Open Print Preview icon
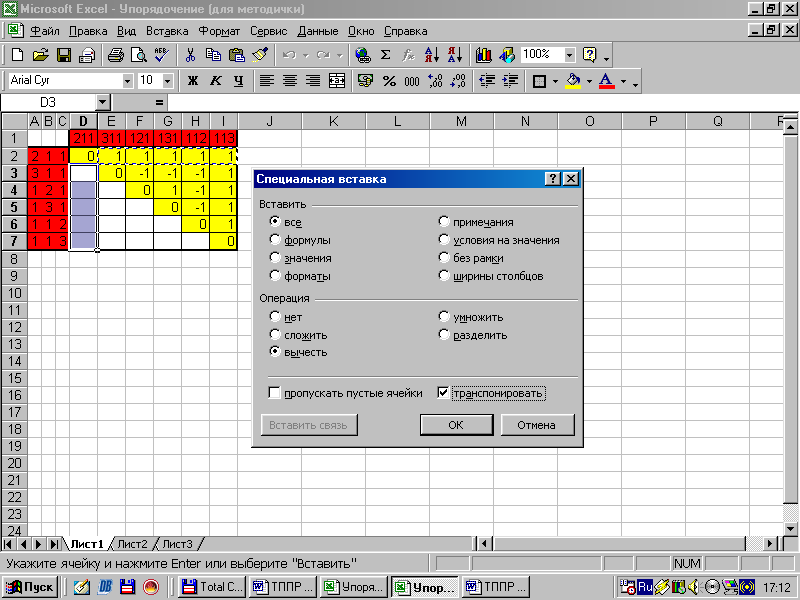 tap(139, 55)
